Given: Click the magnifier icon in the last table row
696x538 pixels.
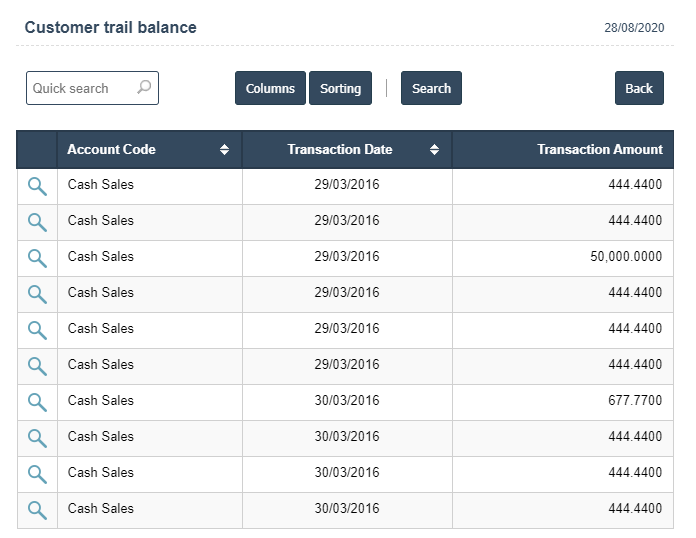Looking at the screenshot, I should pos(37,510).
